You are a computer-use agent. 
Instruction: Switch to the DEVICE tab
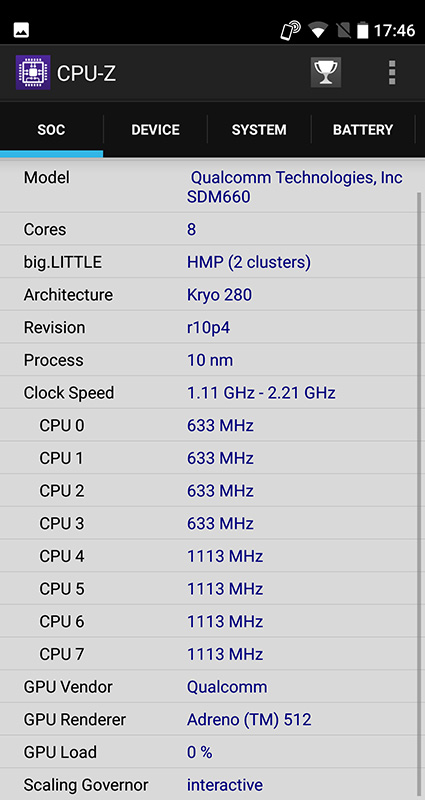(x=155, y=130)
